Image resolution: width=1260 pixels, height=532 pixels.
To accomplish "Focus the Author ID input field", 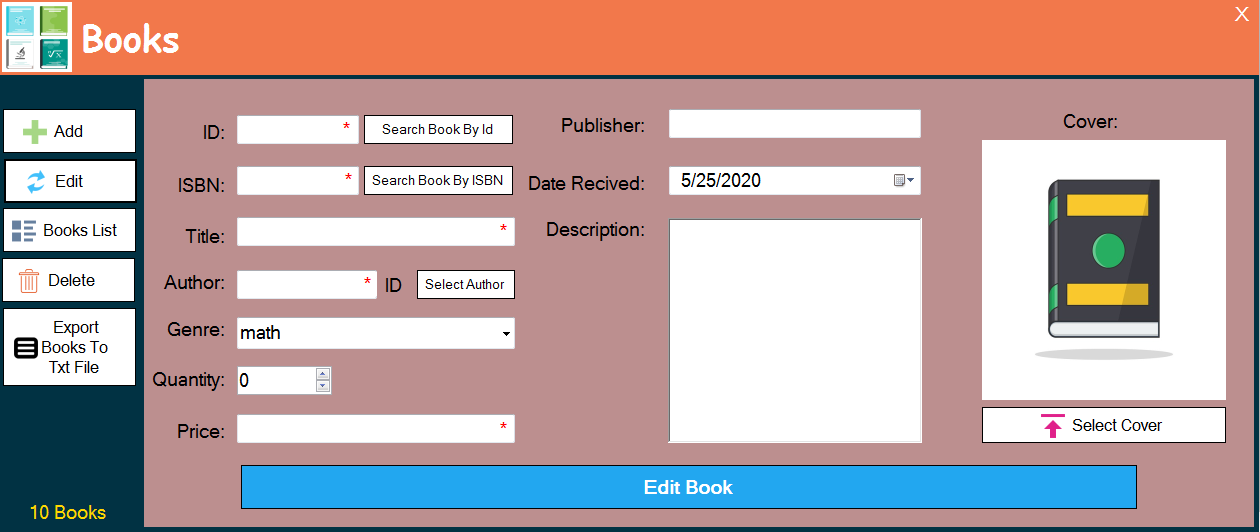I will (307, 284).
